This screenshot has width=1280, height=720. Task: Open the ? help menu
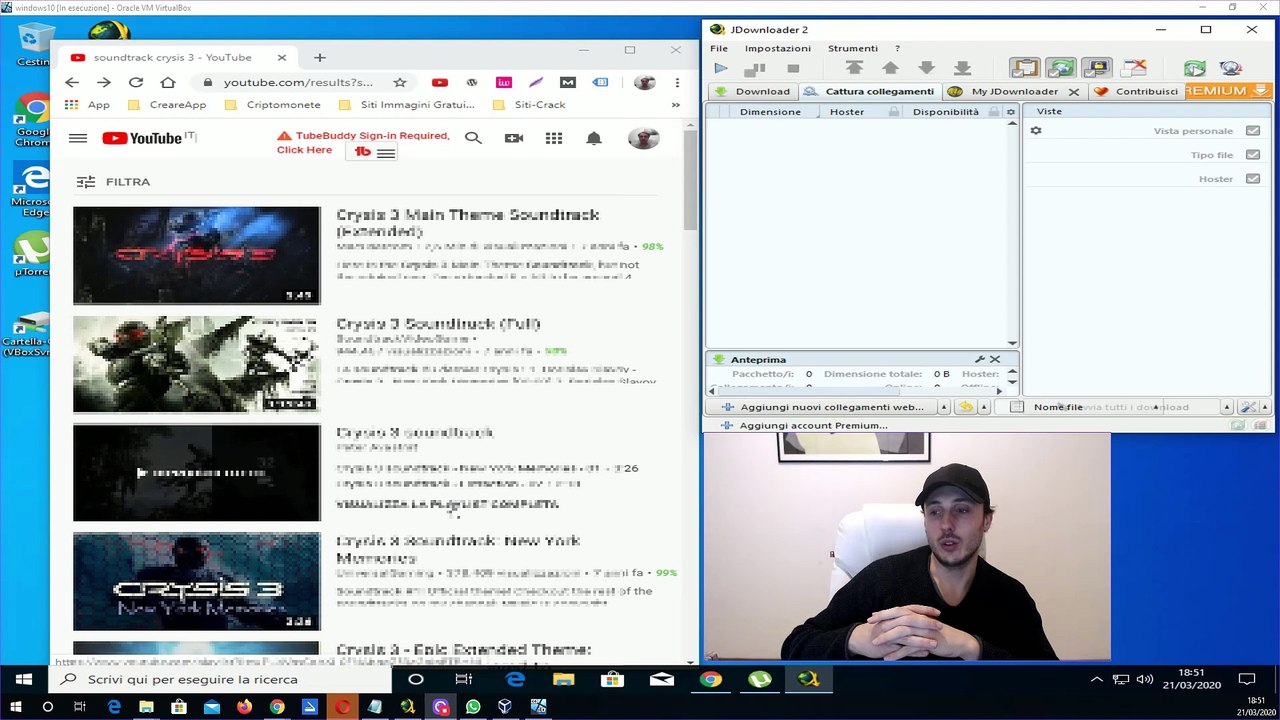pos(897,48)
